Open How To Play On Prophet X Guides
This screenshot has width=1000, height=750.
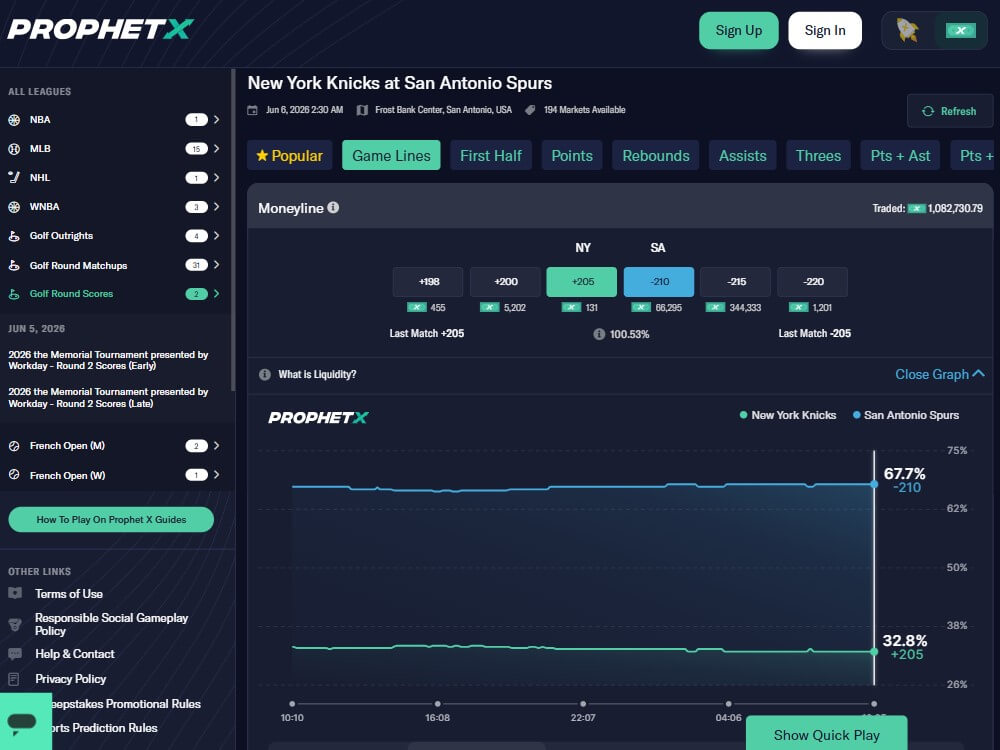(111, 519)
